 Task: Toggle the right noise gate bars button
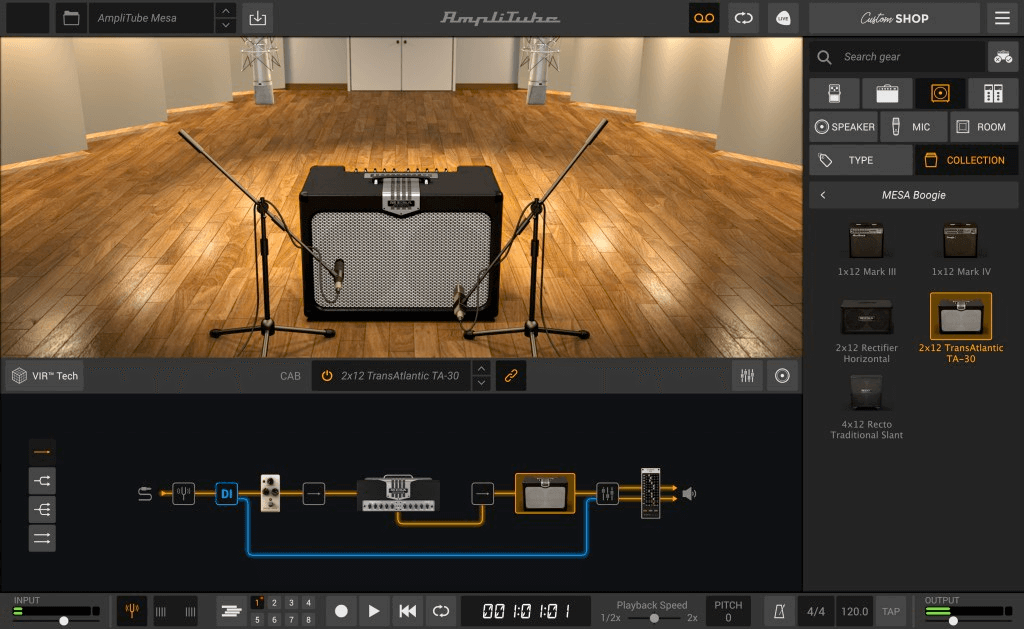point(190,611)
